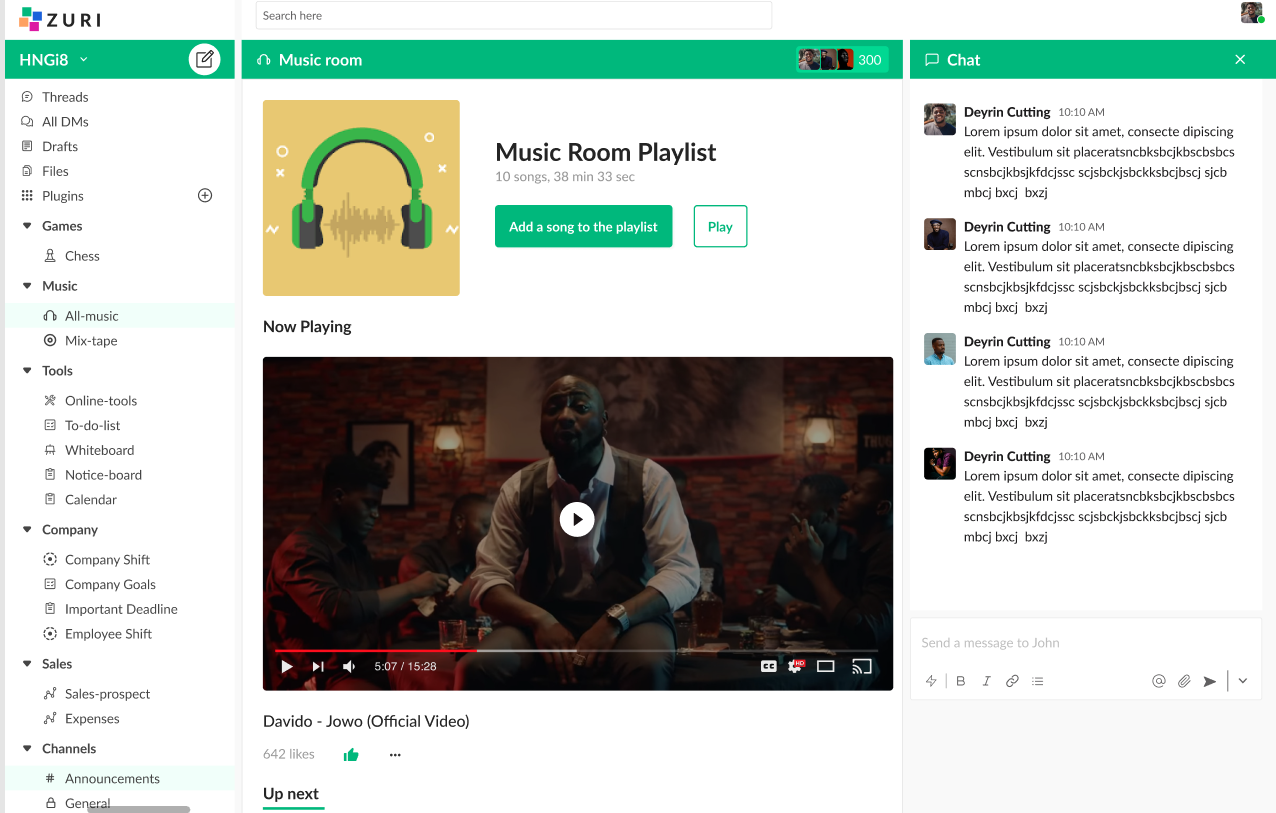Click the Search here field

click(514, 15)
